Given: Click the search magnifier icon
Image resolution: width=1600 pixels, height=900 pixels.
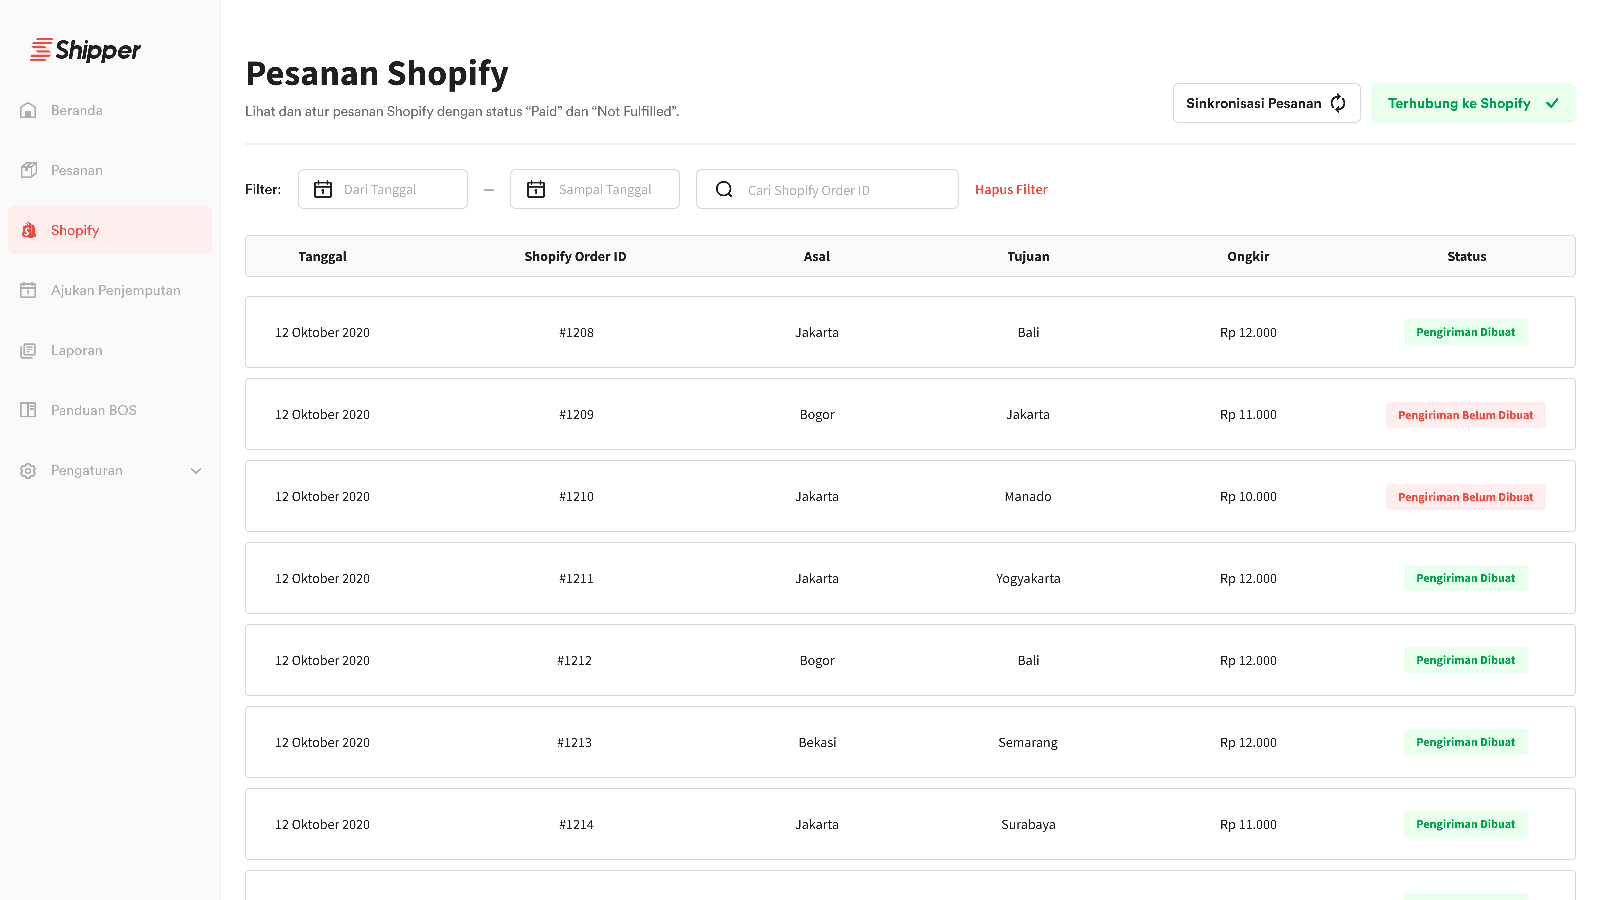Looking at the screenshot, I should (724, 189).
